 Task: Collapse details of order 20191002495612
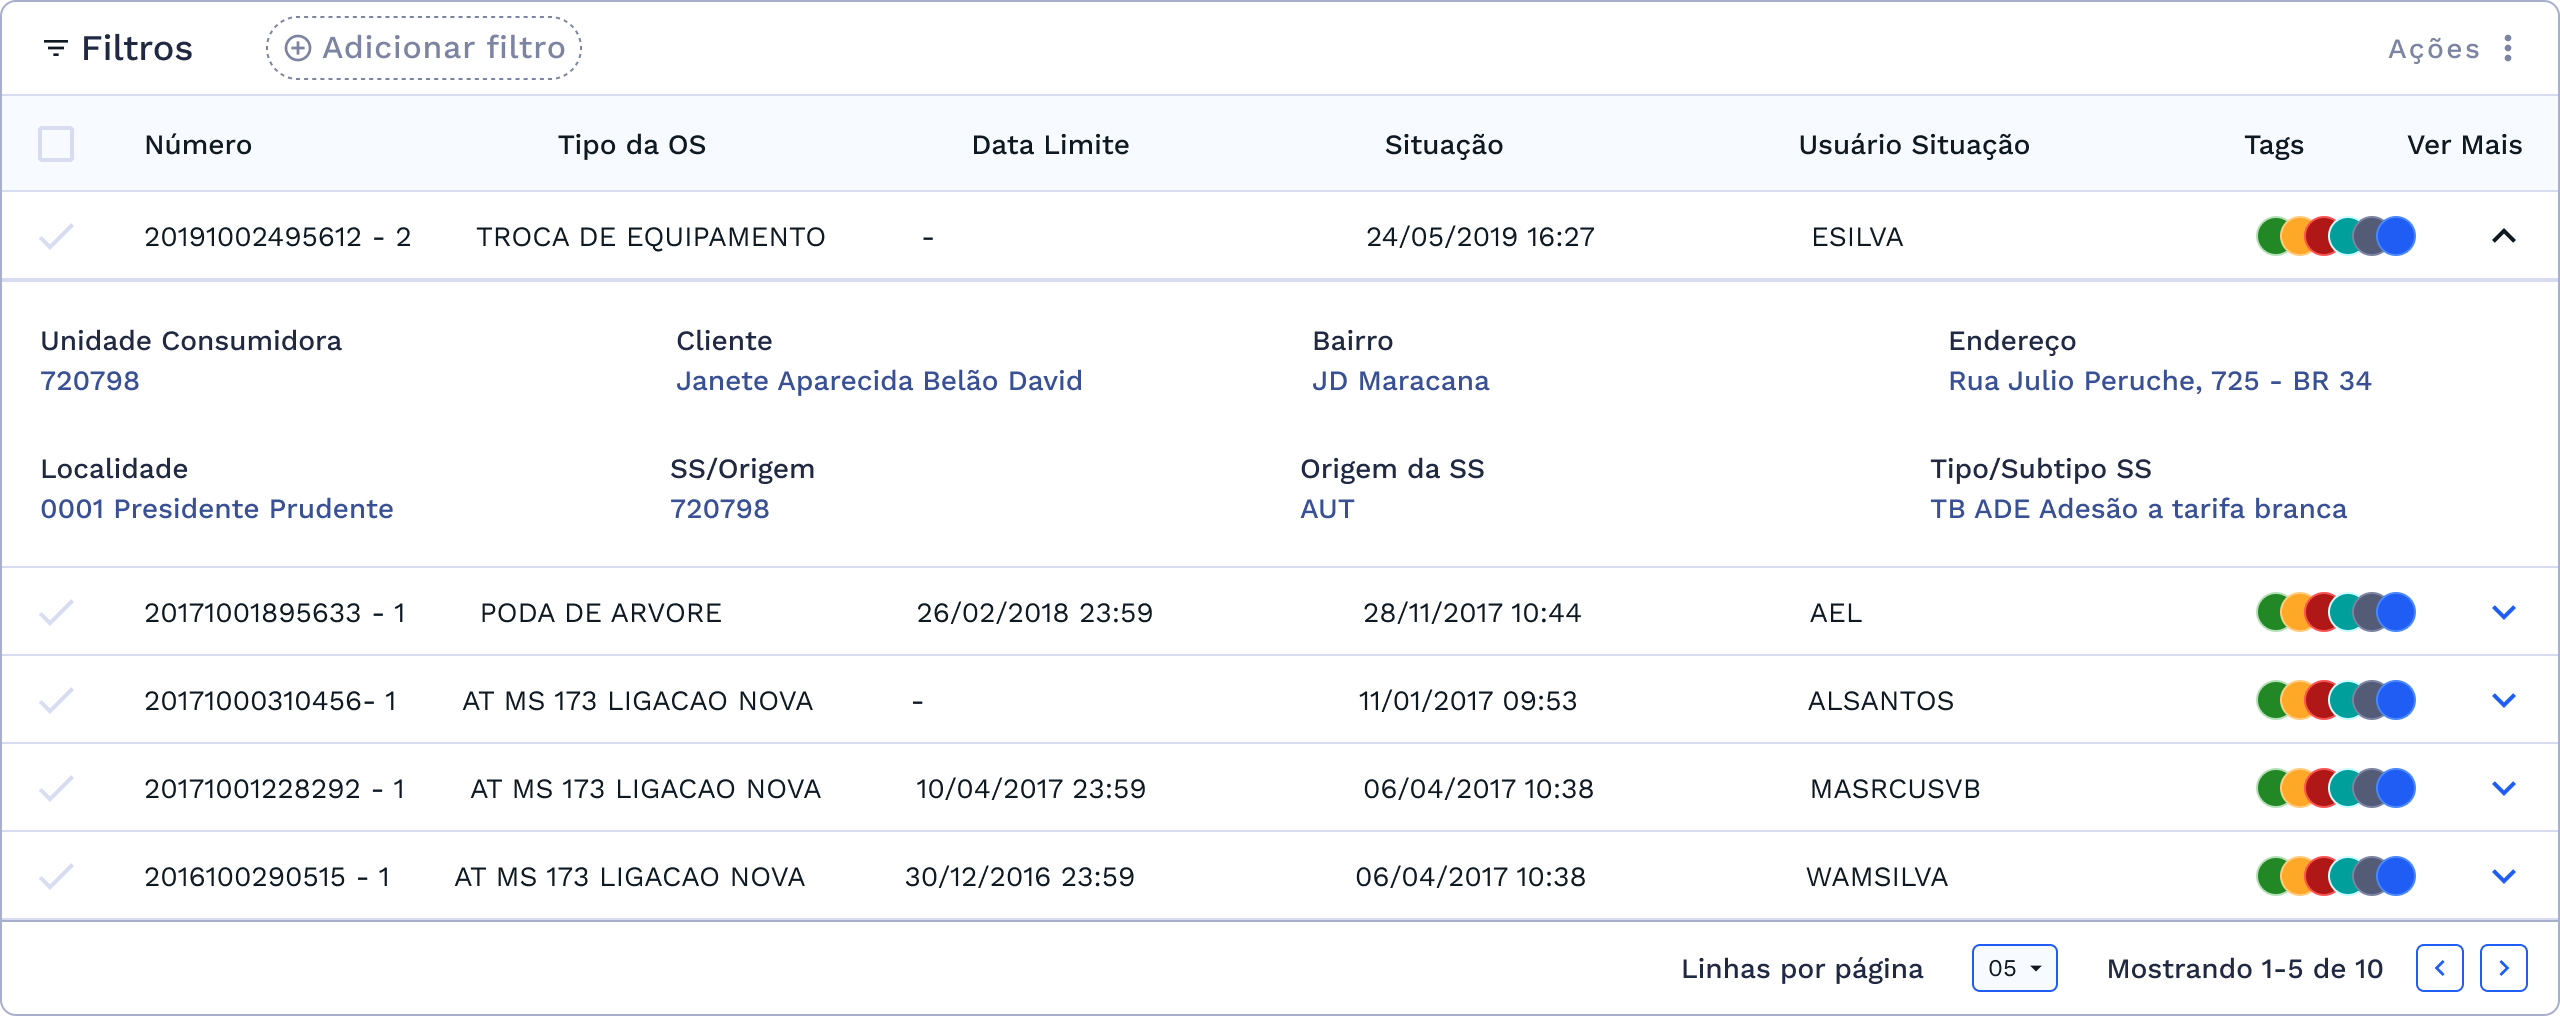(x=2504, y=237)
